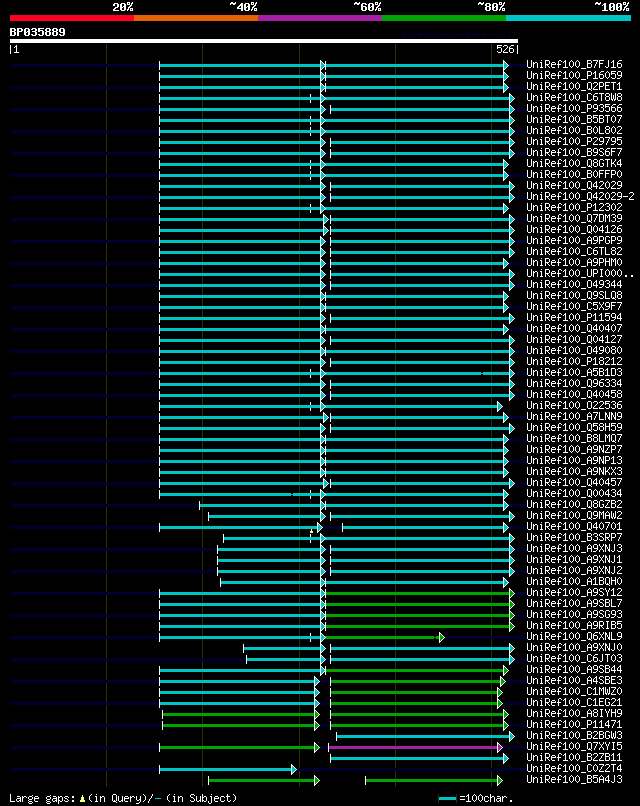The height and width of the screenshot is (806, 640).
Task: Select hit label UniRef100_Q40701
Action: 574,526
